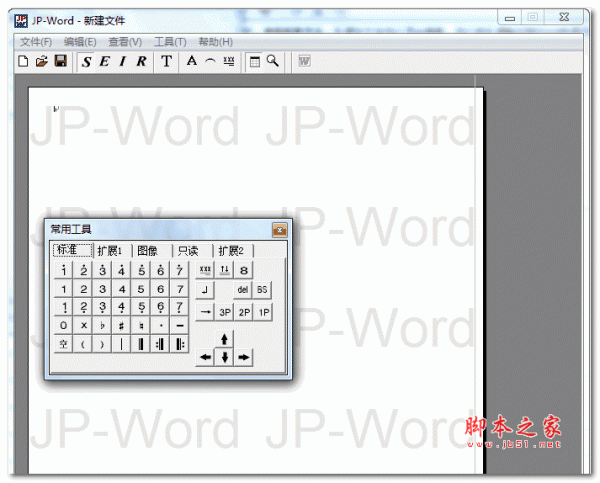Click the grayed W icon in toolbar
The image size is (600, 483).
(x=304, y=61)
